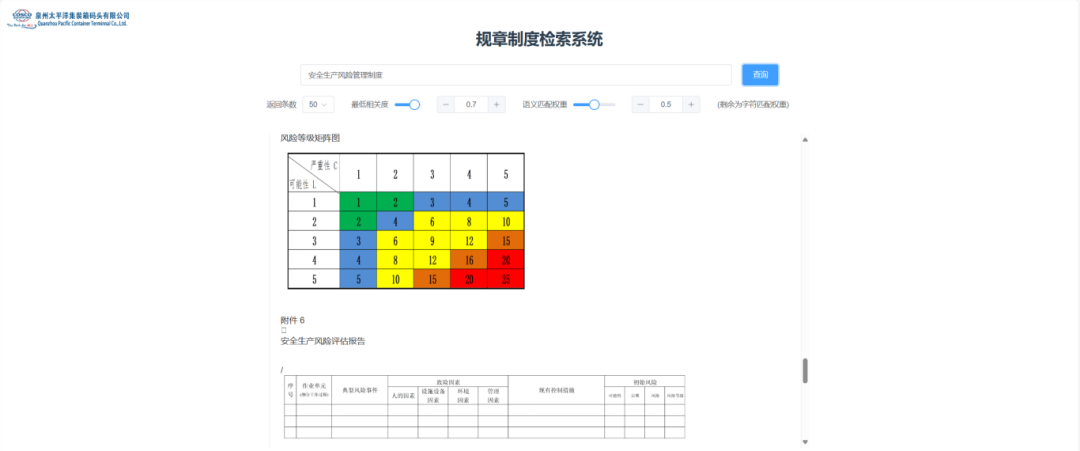This screenshot has width=1080, height=451.
Task: Click the 语义匹配权重 slider handle
Action: pyautogui.click(x=594, y=105)
